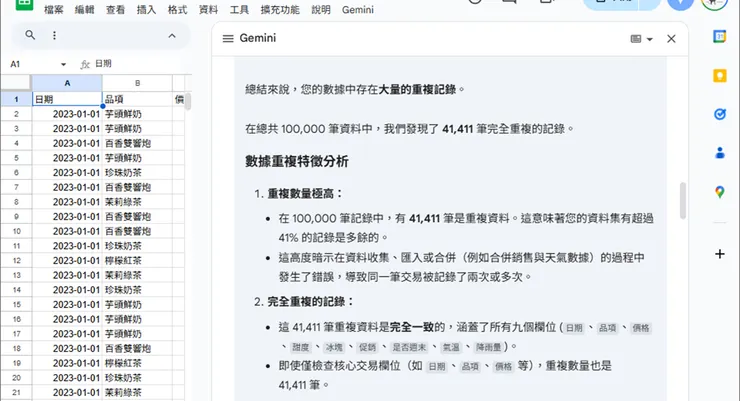Click the Gemini panel scrollbar thumb
740x401 pixels.
click(682, 200)
